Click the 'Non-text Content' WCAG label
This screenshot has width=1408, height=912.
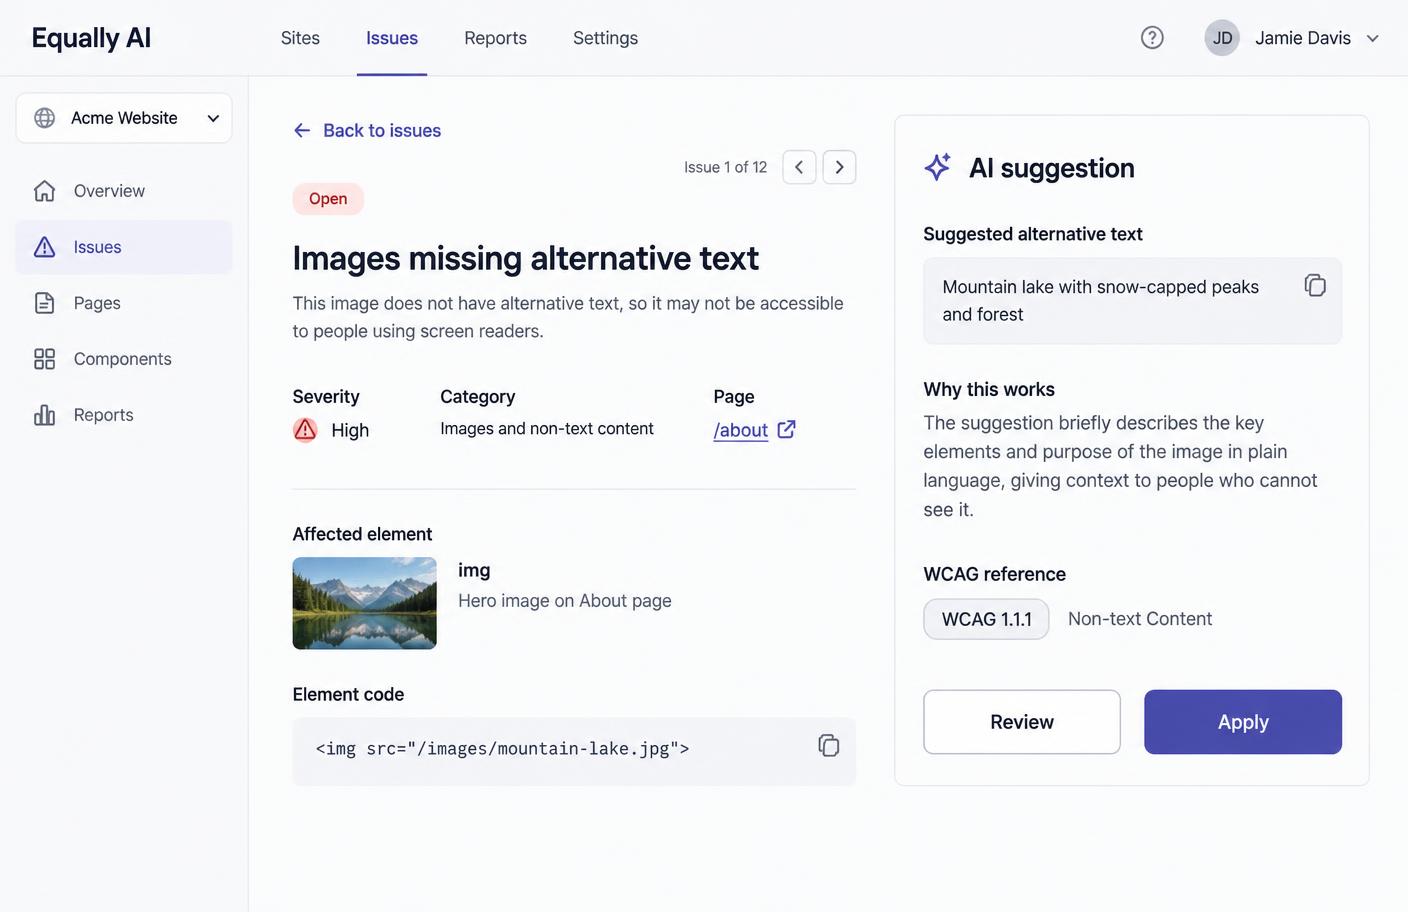tap(1140, 619)
